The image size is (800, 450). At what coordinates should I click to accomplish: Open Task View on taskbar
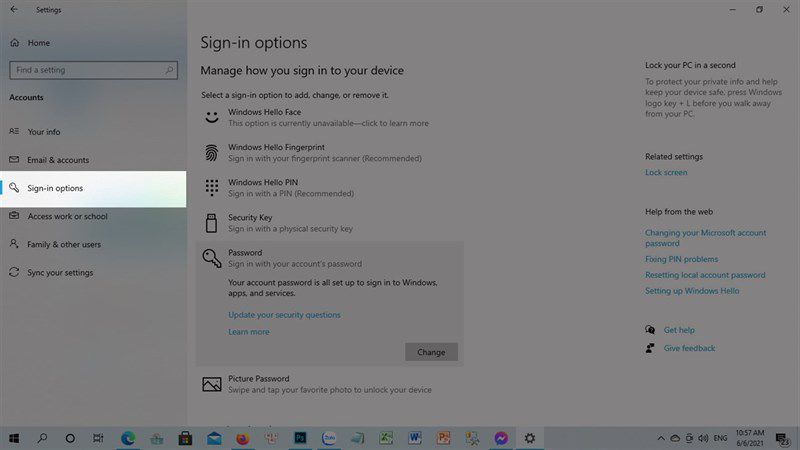[98, 438]
